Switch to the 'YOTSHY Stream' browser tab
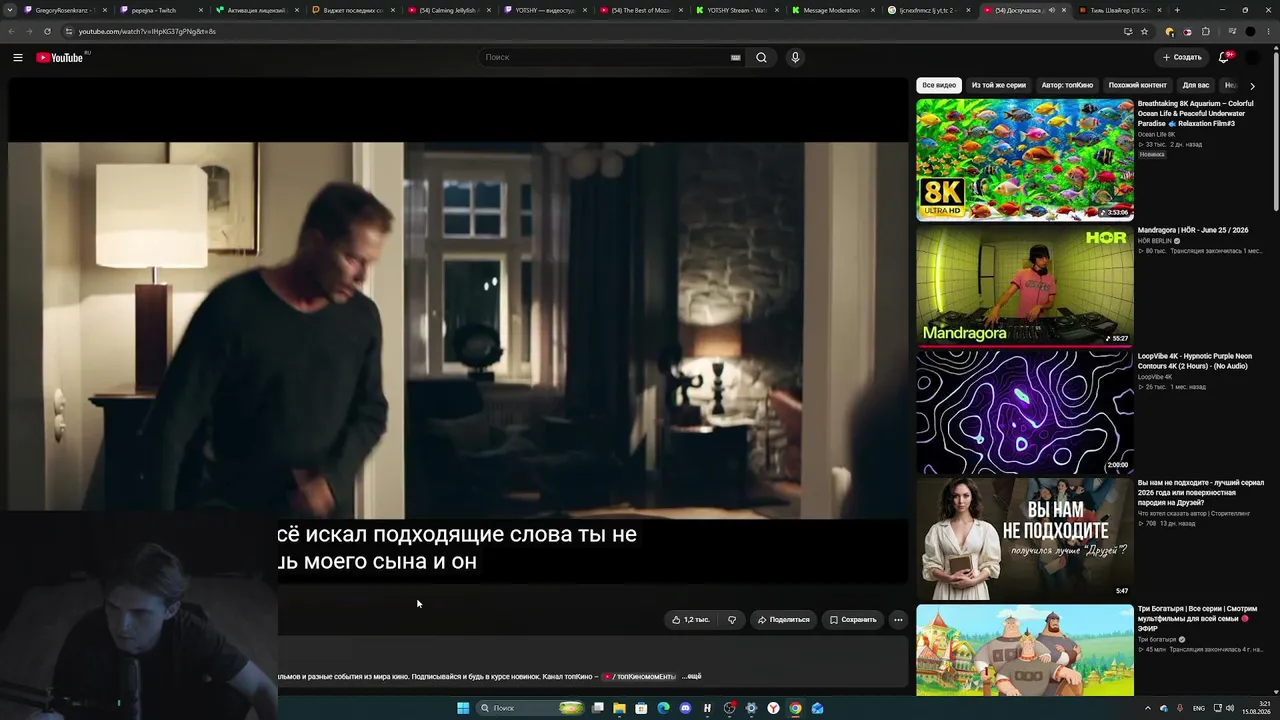The height and width of the screenshot is (720, 1280). [737, 10]
